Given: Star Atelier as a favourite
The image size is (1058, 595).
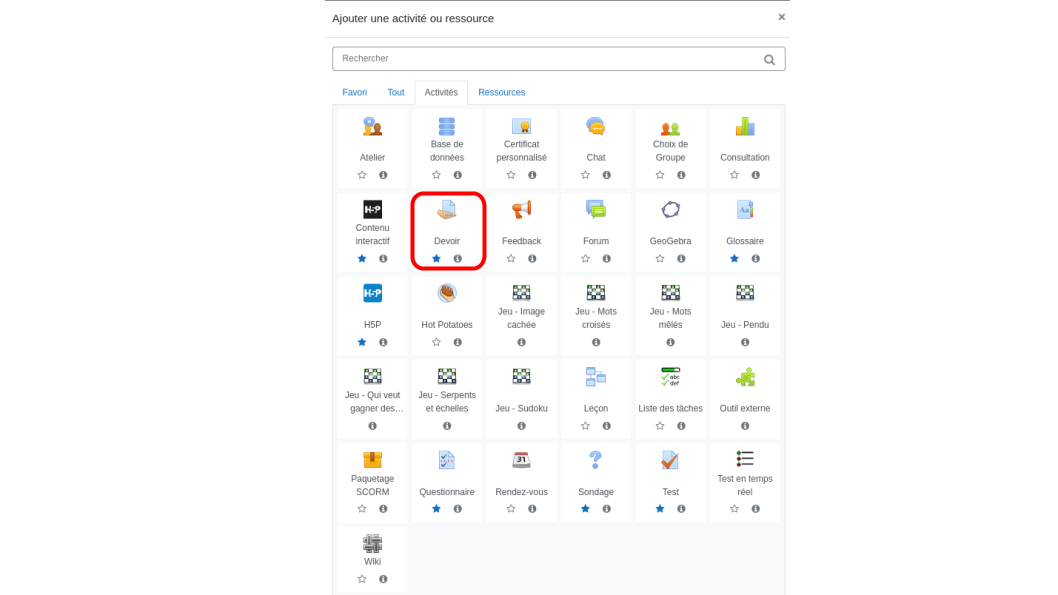Looking at the screenshot, I should [362, 175].
